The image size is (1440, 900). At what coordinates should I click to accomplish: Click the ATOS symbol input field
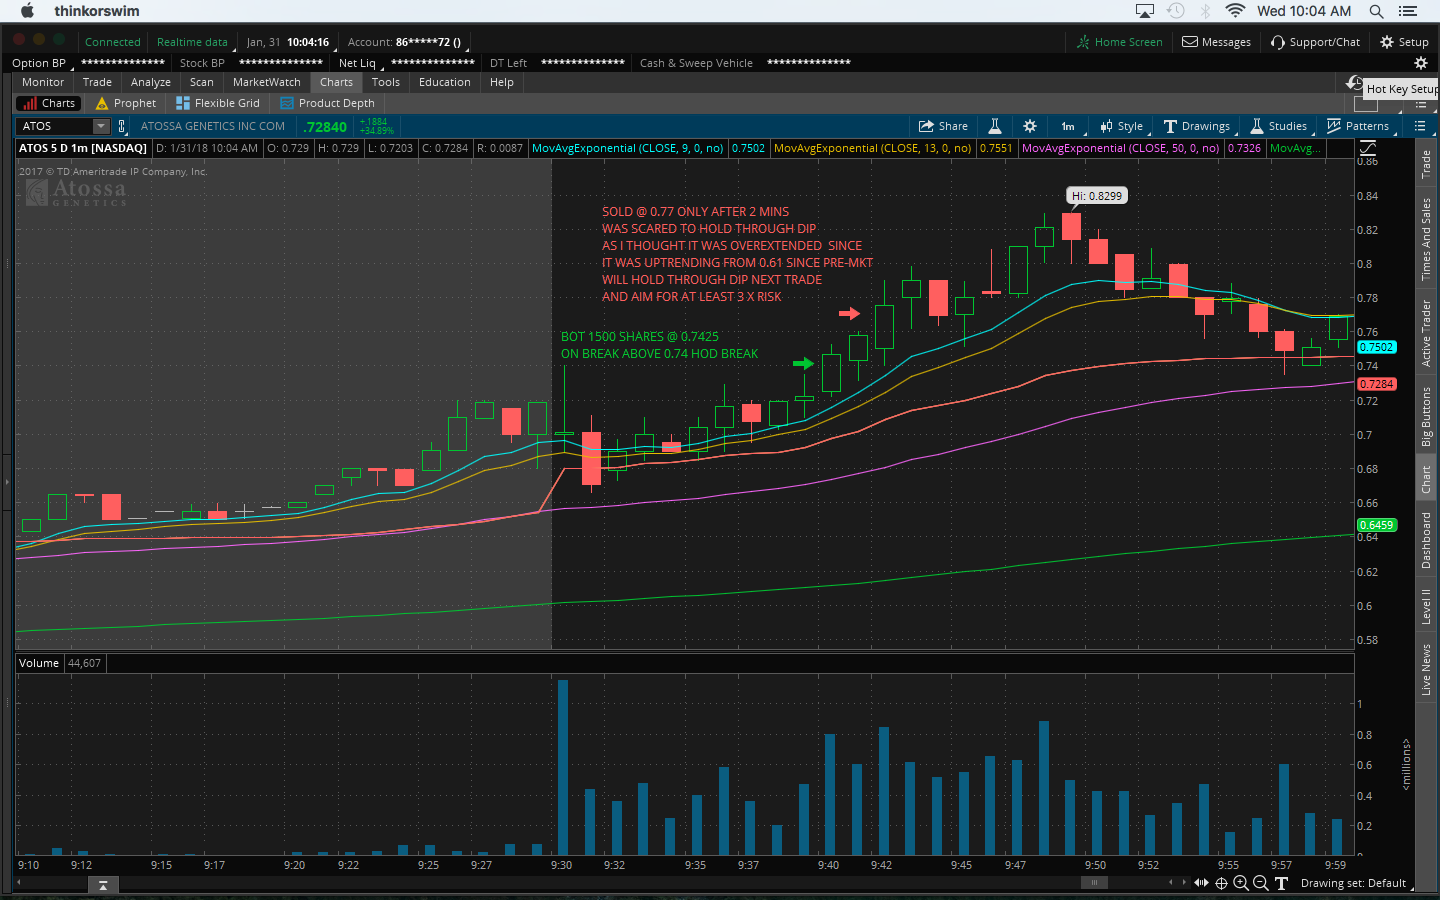pos(56,126)
